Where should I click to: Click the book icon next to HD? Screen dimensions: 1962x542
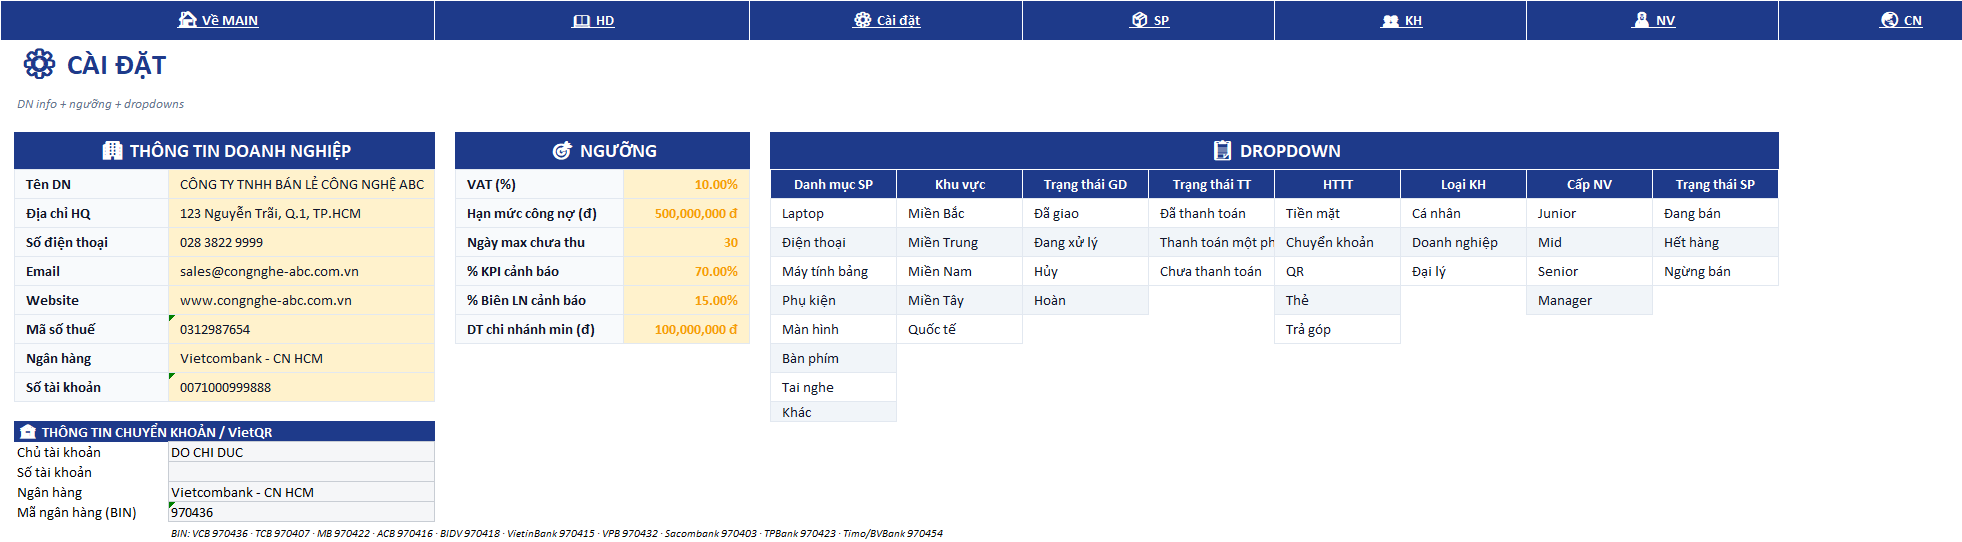[581, 20]
